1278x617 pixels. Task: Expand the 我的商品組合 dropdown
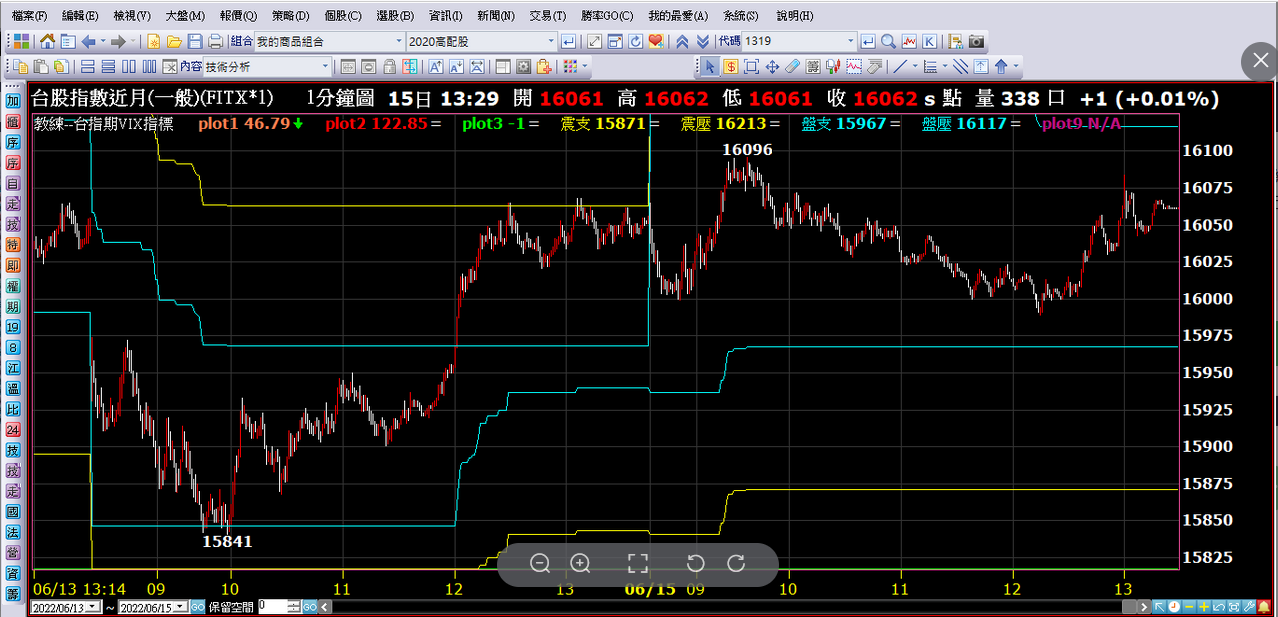pos(398,42)
